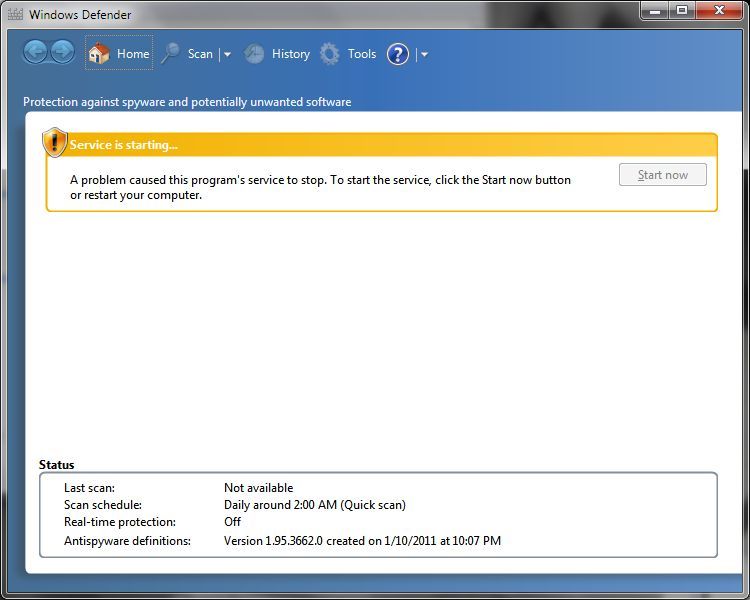Expand the Scan options dropdown arrow
This screenshot has height=600, width=750.
coord(227,55)
